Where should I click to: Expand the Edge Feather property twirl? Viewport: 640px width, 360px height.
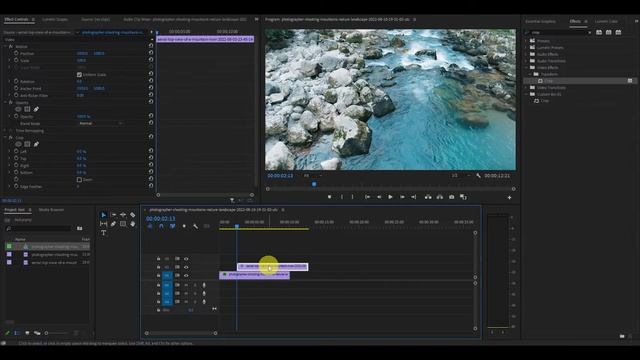pyautogui.click(x=9, y=186)
